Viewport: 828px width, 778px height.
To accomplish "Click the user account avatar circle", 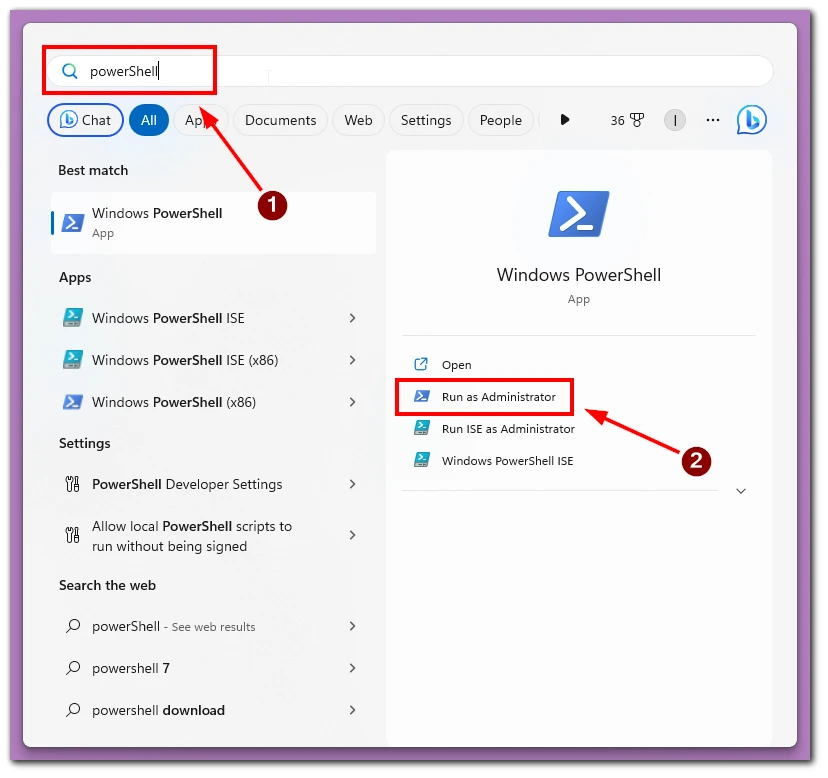I will click(674, 120).
